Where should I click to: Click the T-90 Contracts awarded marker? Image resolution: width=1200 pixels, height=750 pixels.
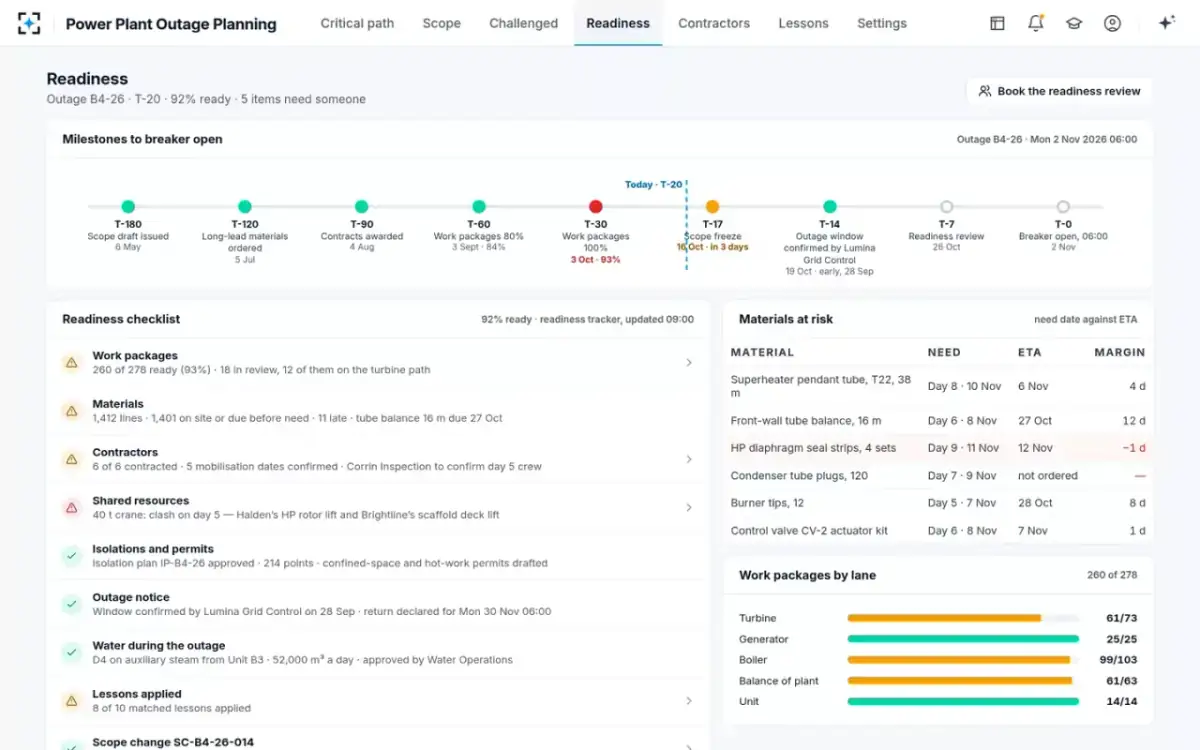click(x=362, y=207)
